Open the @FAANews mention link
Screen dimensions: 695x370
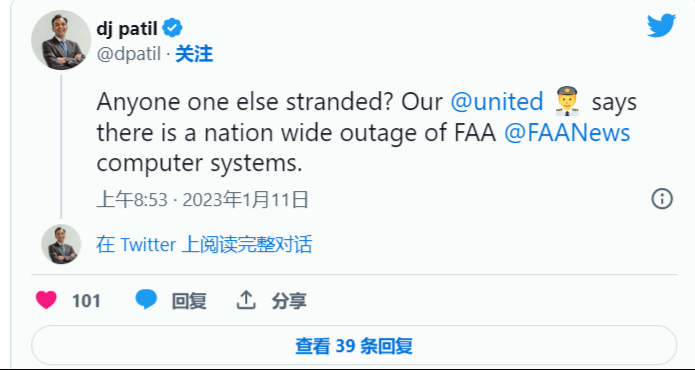point(567,133)
